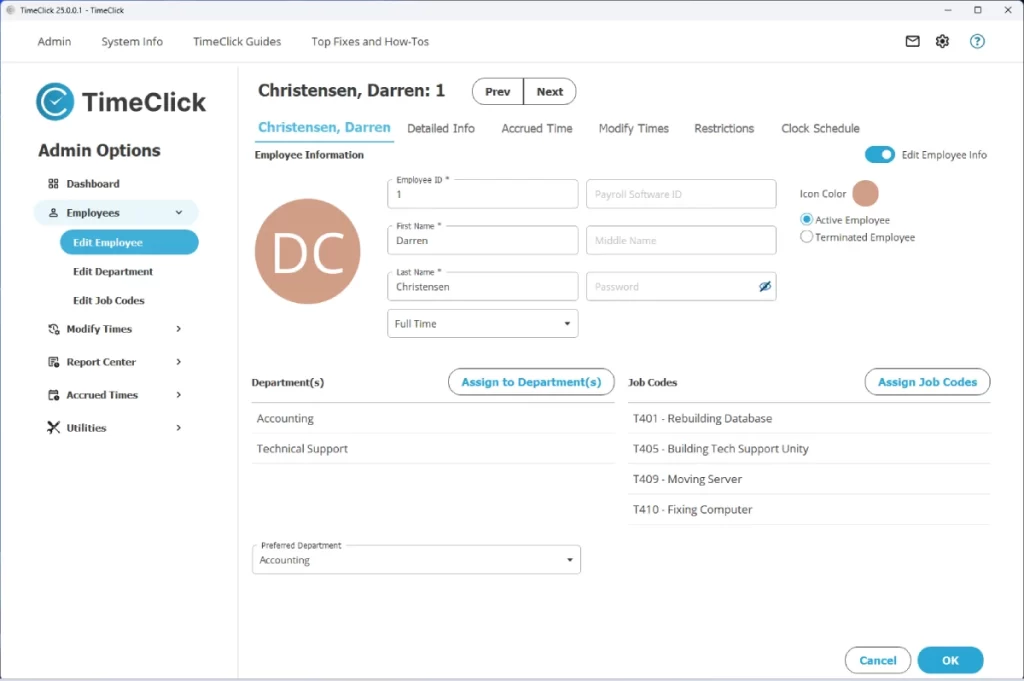Image resolution: width=1024 pixels, height=681 pixels.
Task: Open the System Info menu
Action: coord(132,42)
